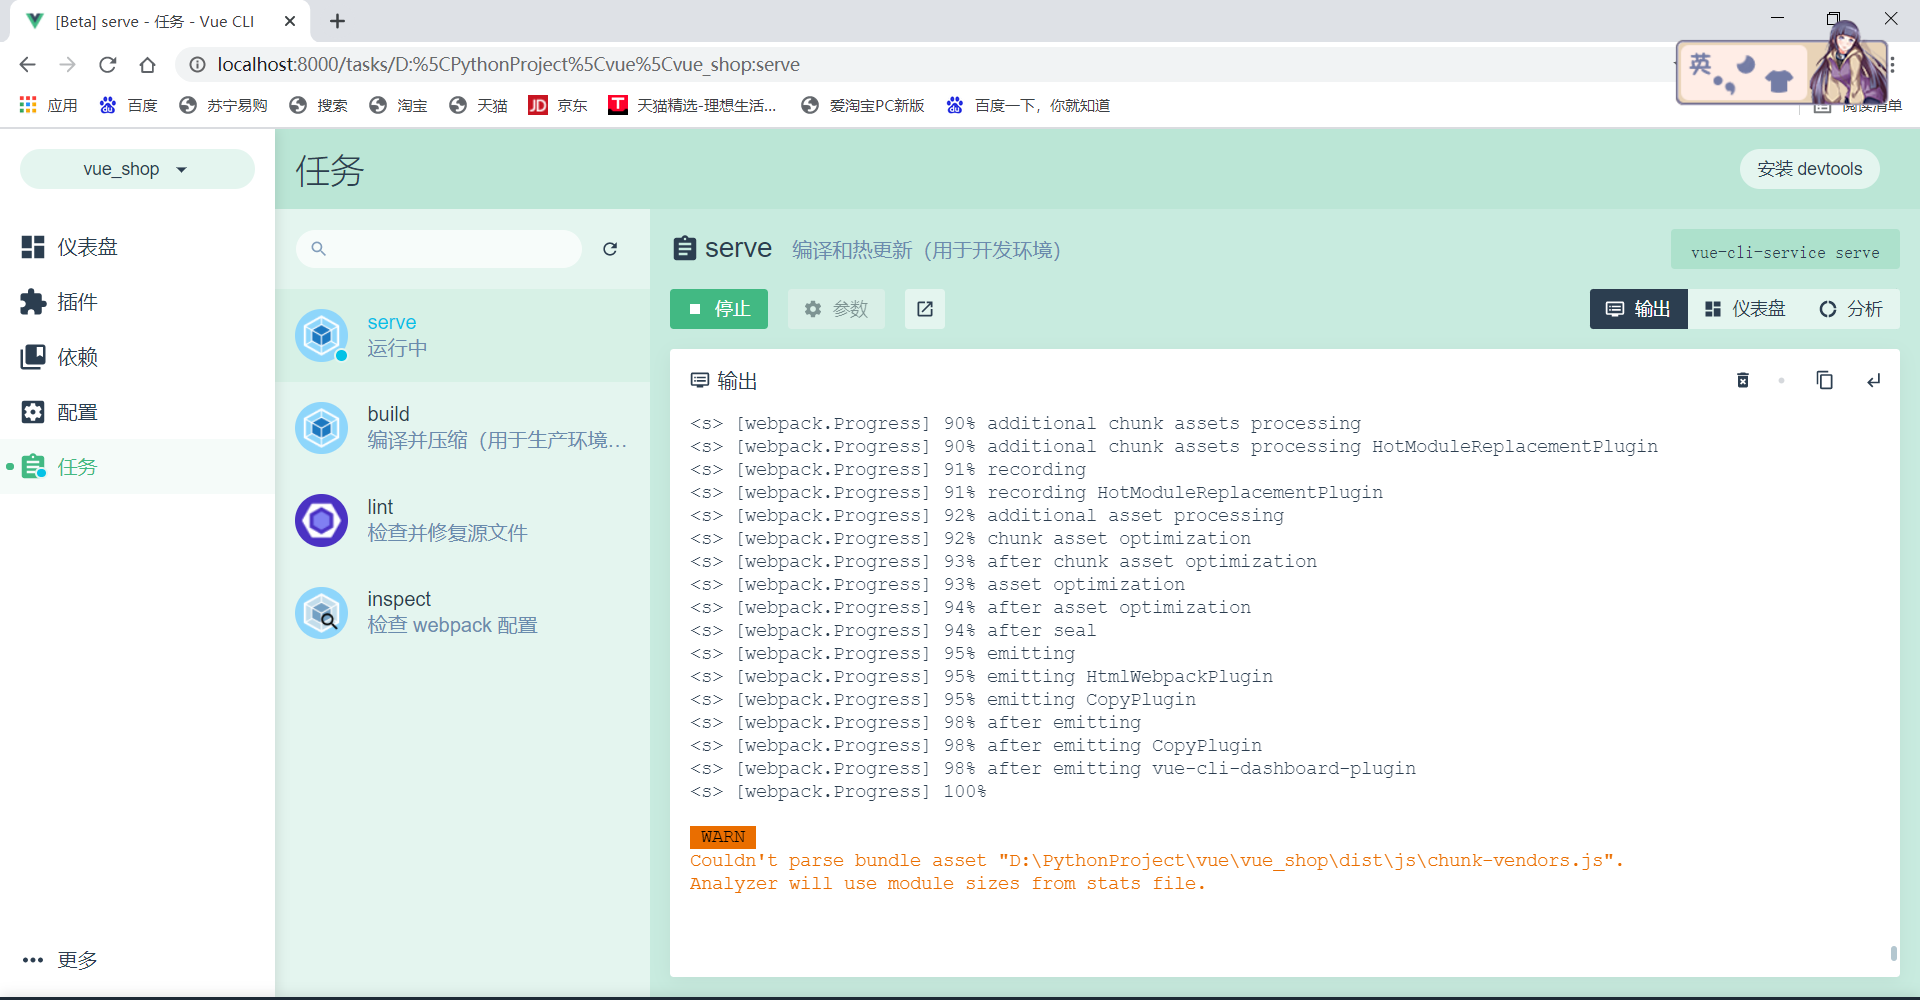Open 仪表盘 in the left sidebar

137,247
